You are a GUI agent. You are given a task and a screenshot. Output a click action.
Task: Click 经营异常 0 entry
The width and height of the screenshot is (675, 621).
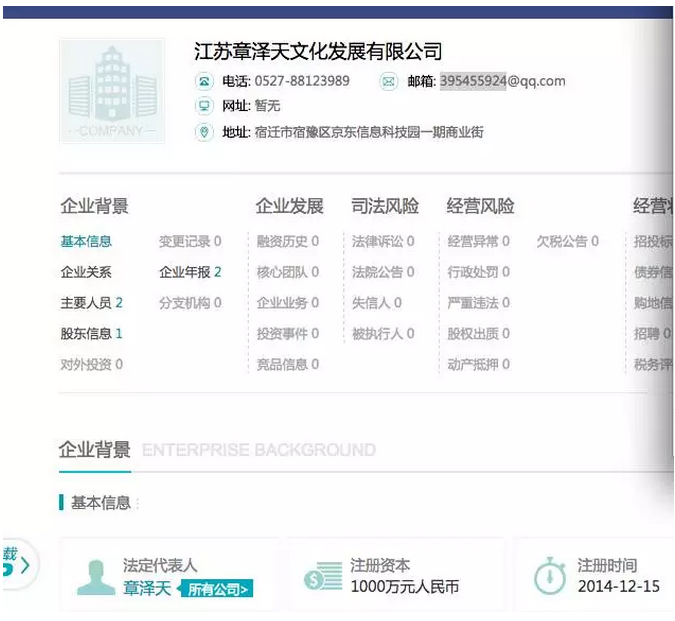(478, 241)
